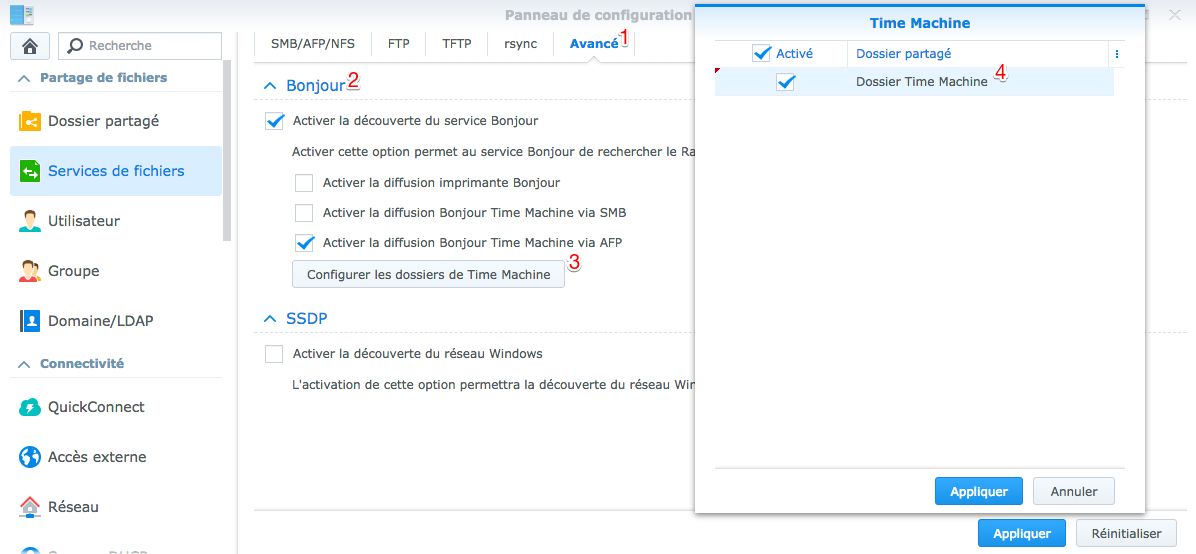Uncheck Activer la découverte du service Bonjour

274,121
